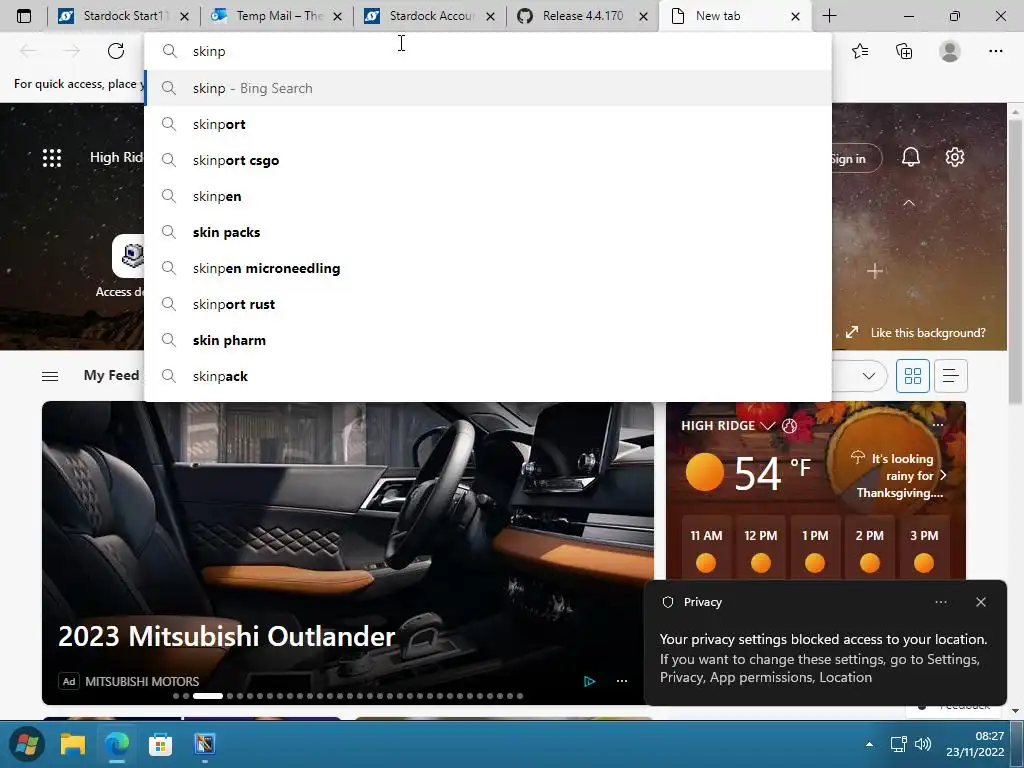Open a new tab with plus icon
This screenshot has width=1024, height=768.
pos(829,16)
